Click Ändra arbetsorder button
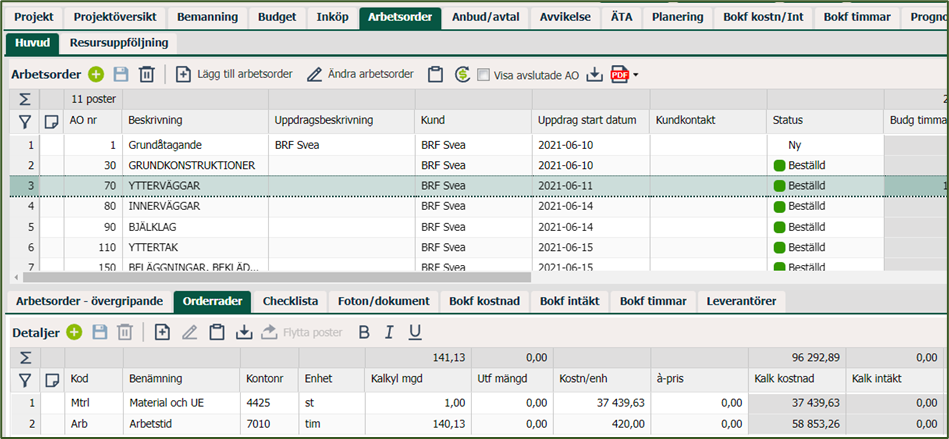The image size is (949, 439). [x=360, y=74]
